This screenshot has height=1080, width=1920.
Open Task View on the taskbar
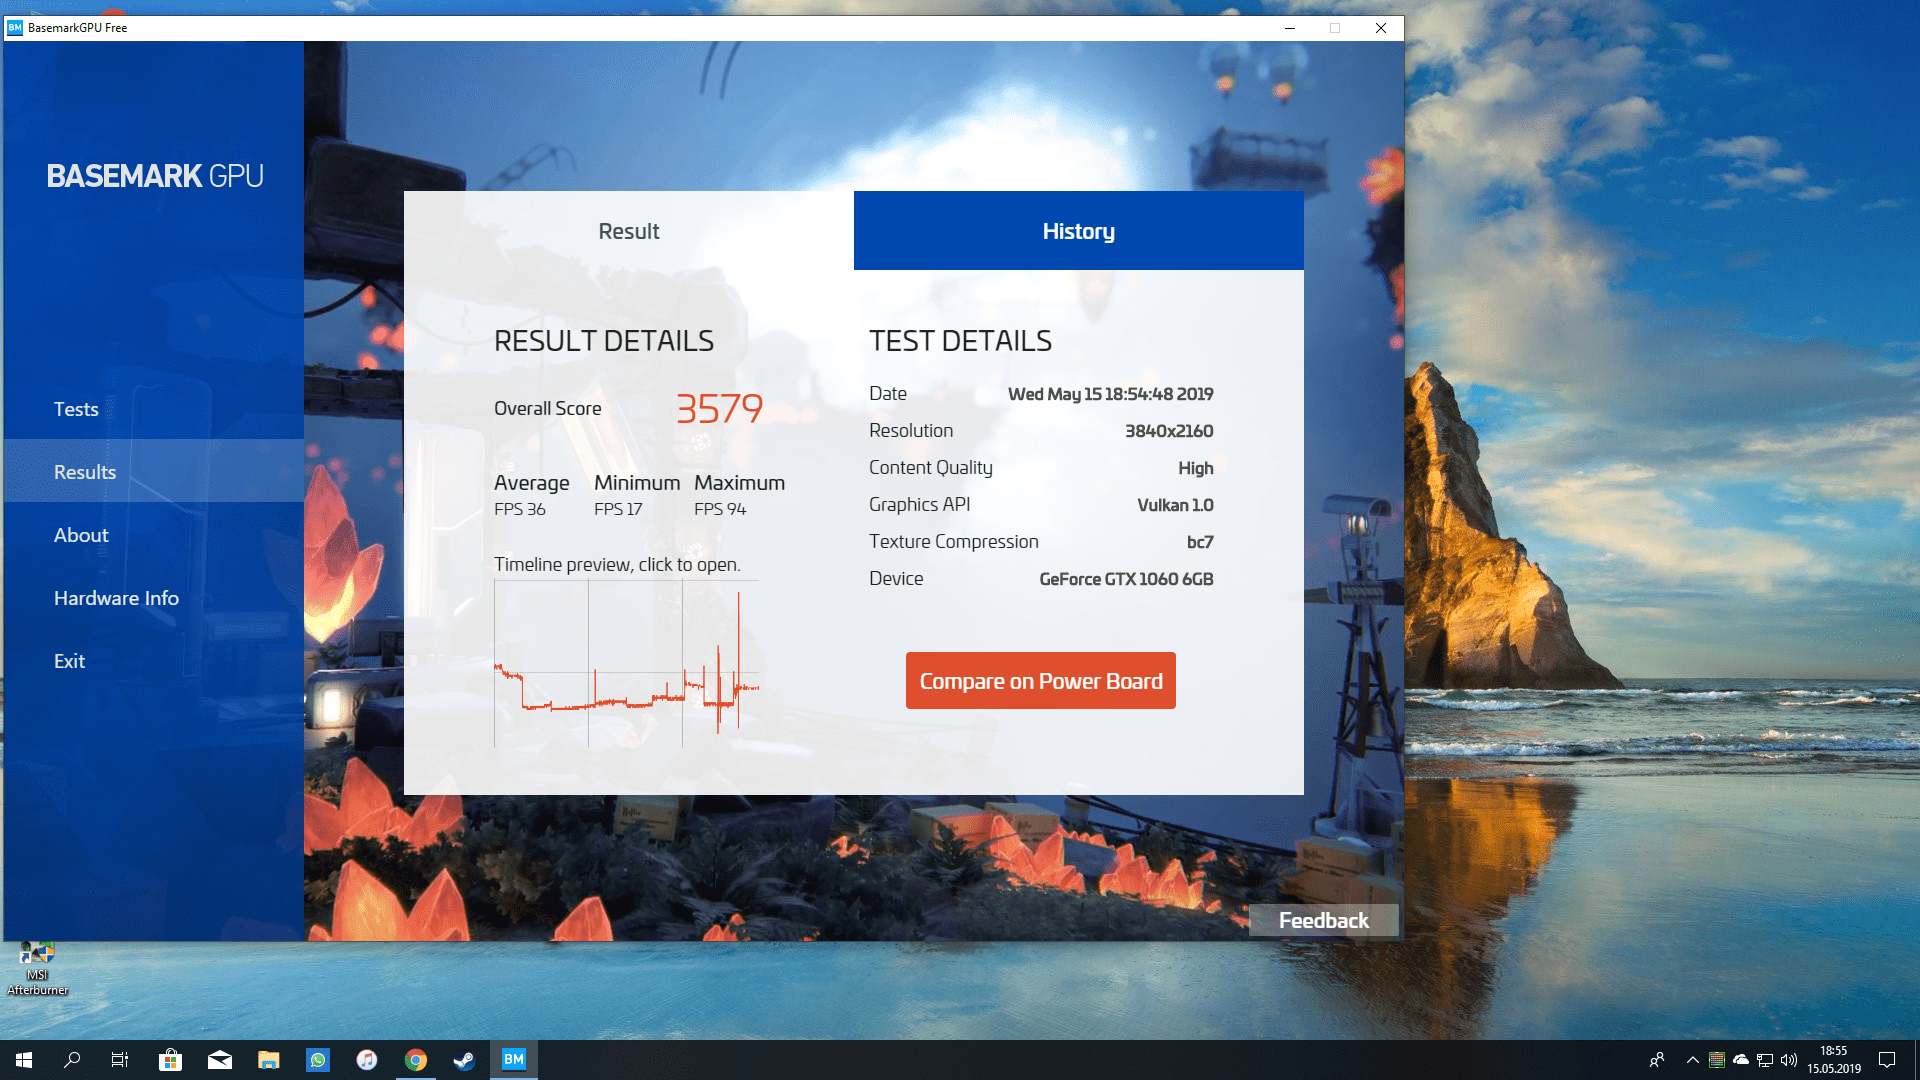[x=120, y=1060]
